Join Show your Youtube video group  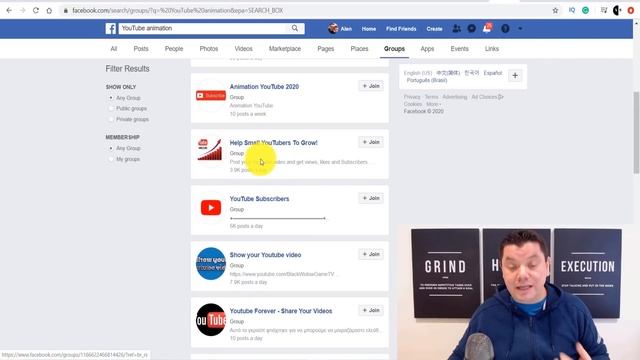371,254
